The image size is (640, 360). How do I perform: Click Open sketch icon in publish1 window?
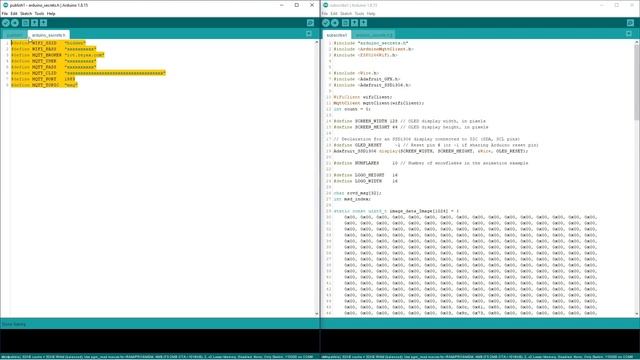35,23
